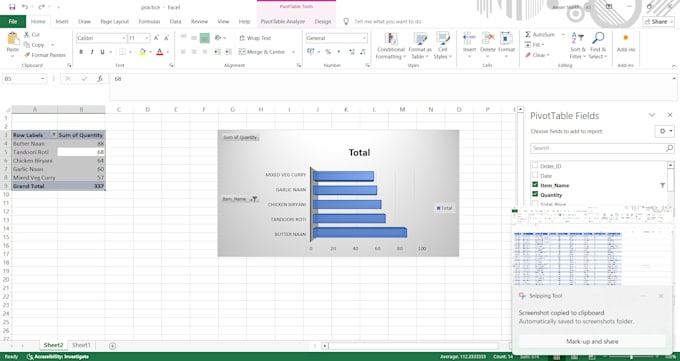680x361 pixels.
Task: Open the font name Calibri dropdown
Action: click(x=124, y=38)
